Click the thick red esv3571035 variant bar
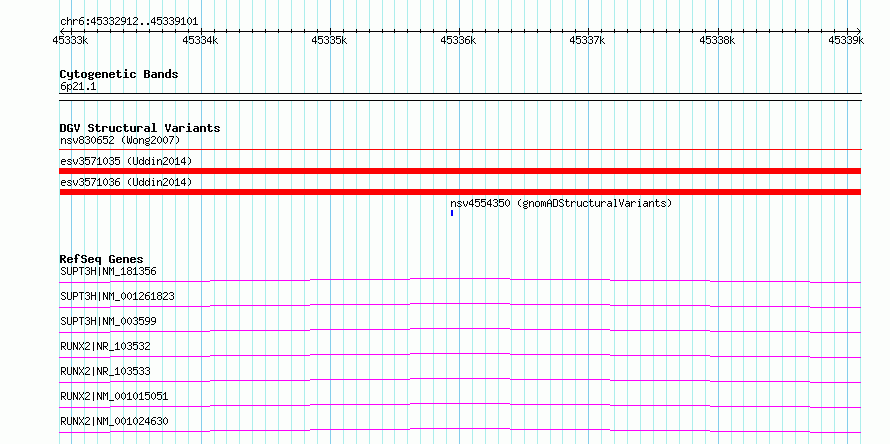Screen dimensions: 890x444 pyautogui.click(x=460, y=171)
